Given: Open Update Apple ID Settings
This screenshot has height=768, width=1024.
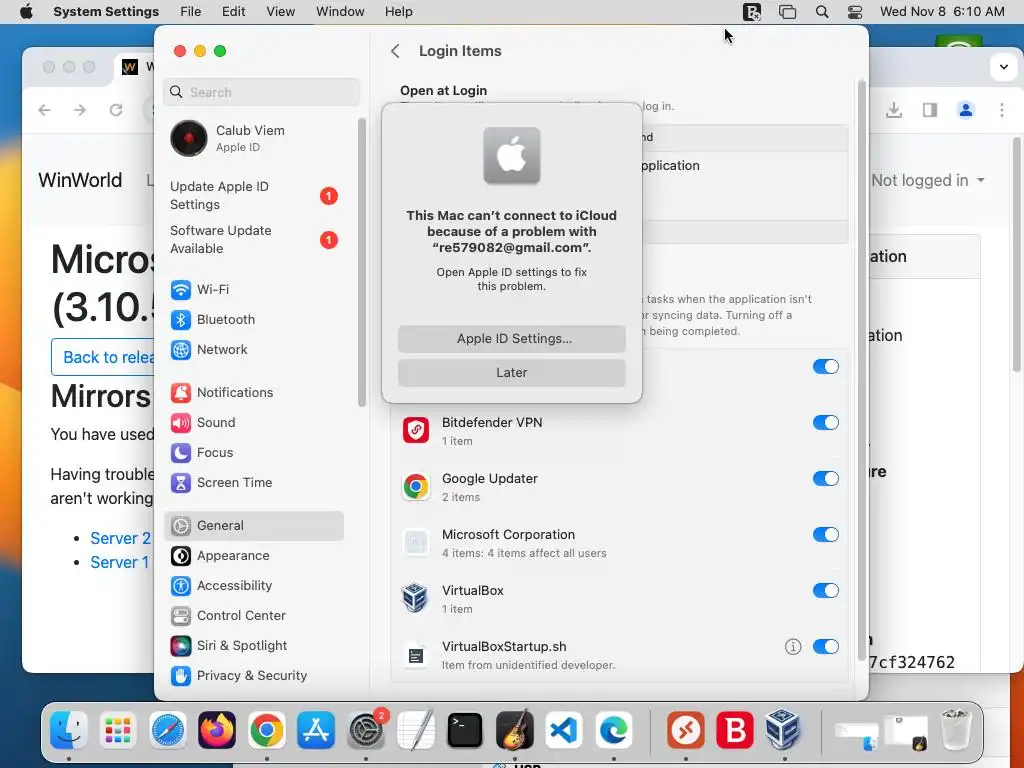Looking at the screenshot, I should (253, 195).
